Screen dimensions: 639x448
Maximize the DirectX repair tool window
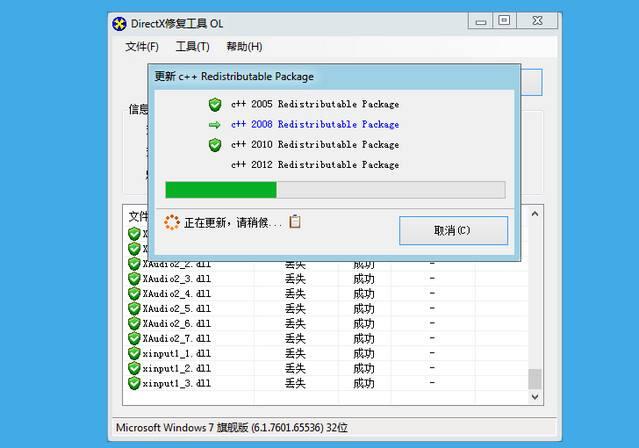(x=505, y=21)
